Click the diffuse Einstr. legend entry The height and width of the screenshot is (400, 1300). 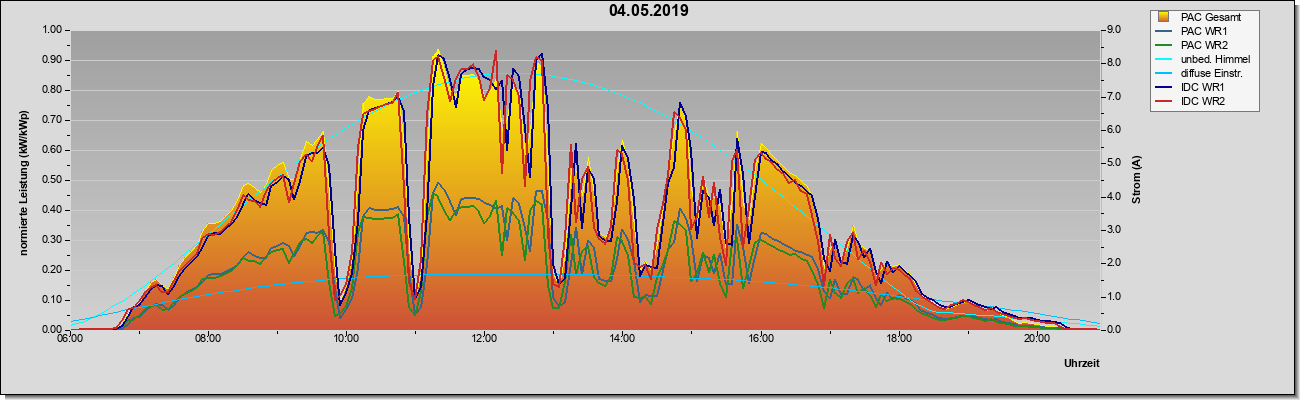pyautogui.click(x=1204, y=73)
